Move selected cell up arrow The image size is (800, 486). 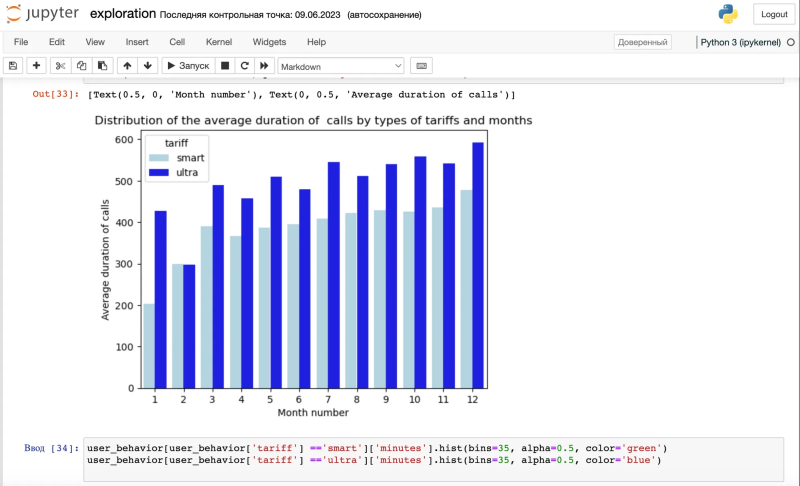pos(127,66)
